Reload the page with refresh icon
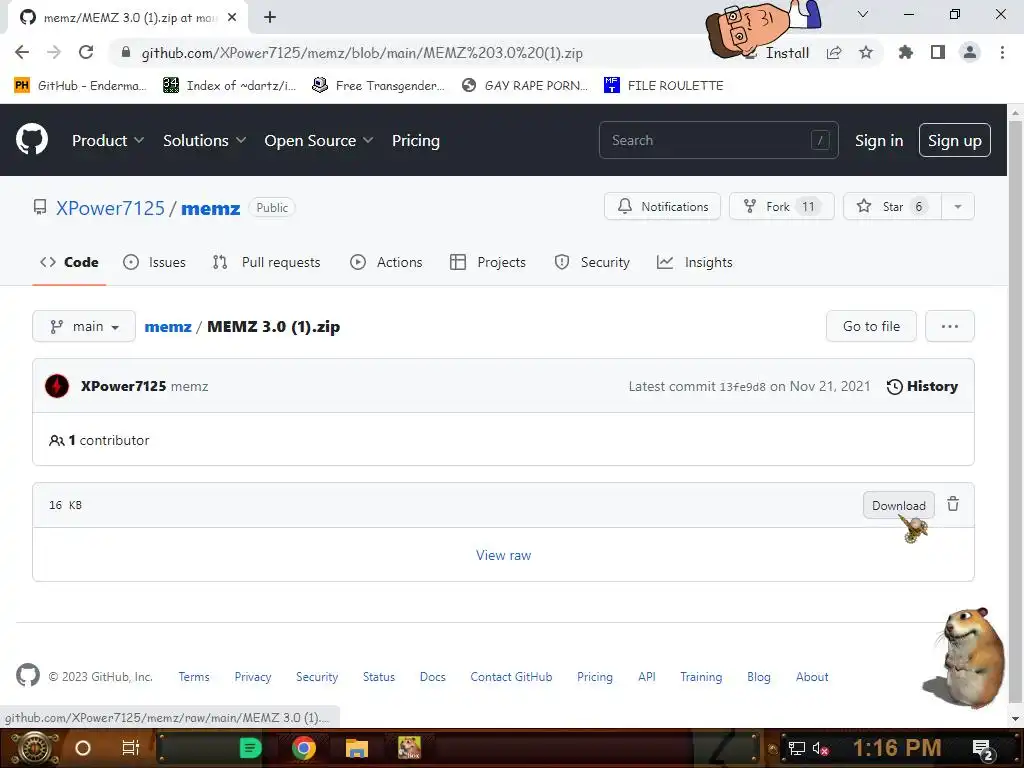 [x=86, y=52]
